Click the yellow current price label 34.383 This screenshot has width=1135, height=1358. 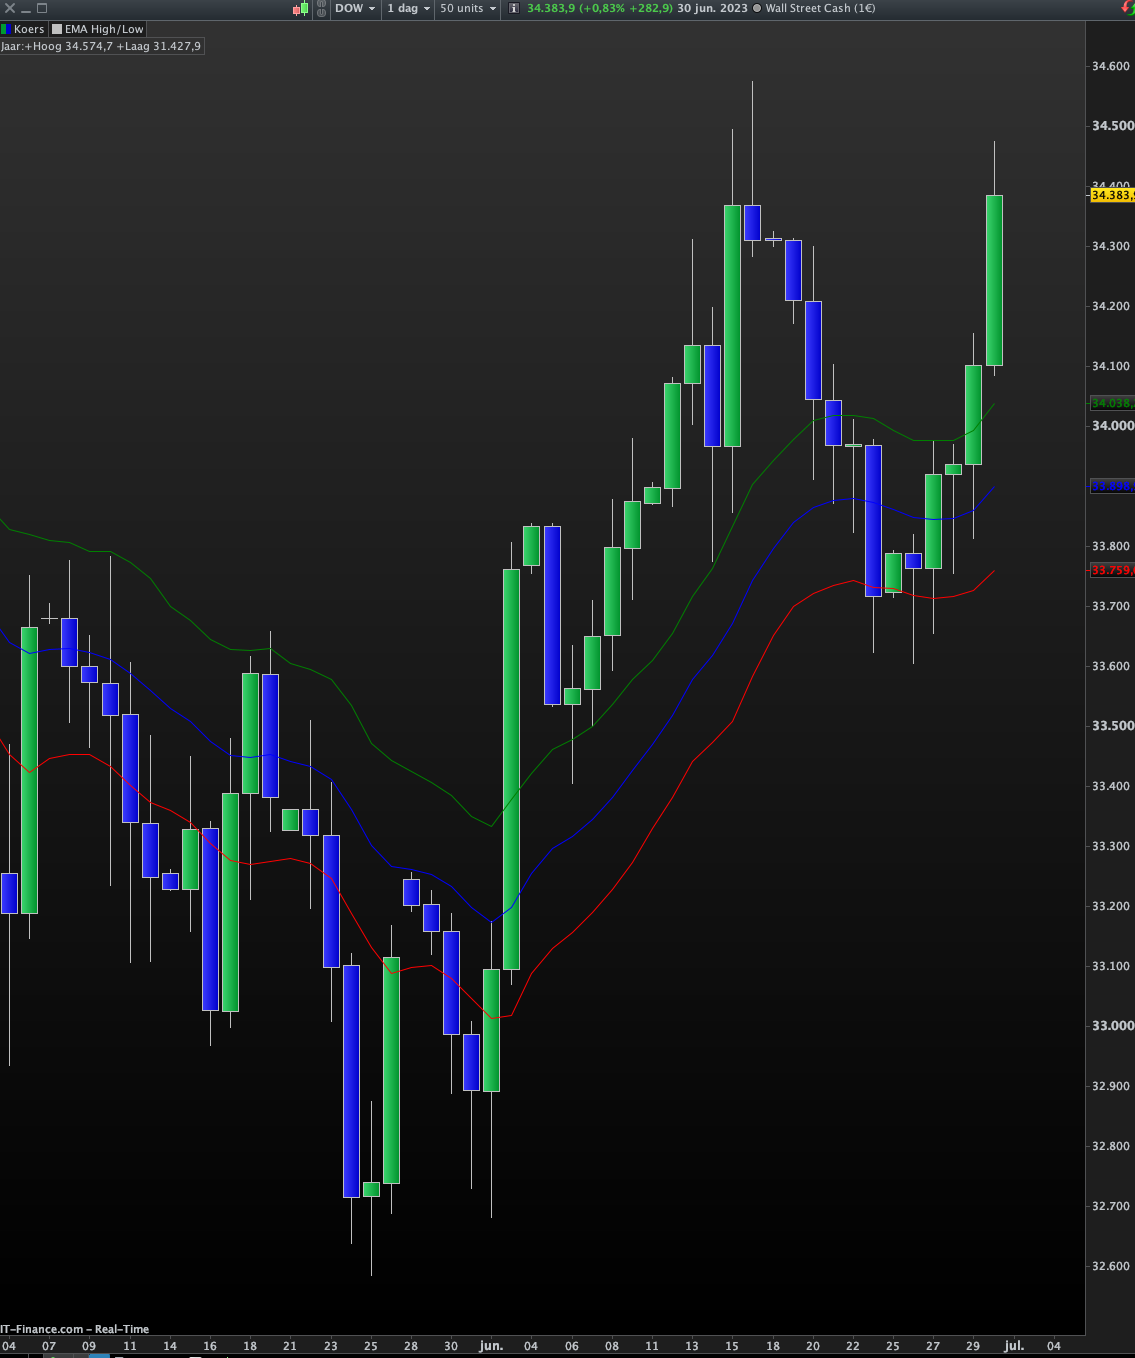[x=1112, y=195]
